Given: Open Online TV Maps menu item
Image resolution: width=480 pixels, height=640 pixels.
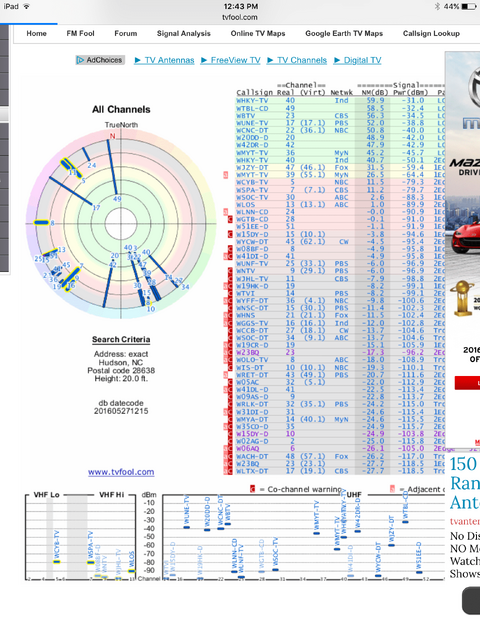Looking at the screenshot, I should coord(258,33).
